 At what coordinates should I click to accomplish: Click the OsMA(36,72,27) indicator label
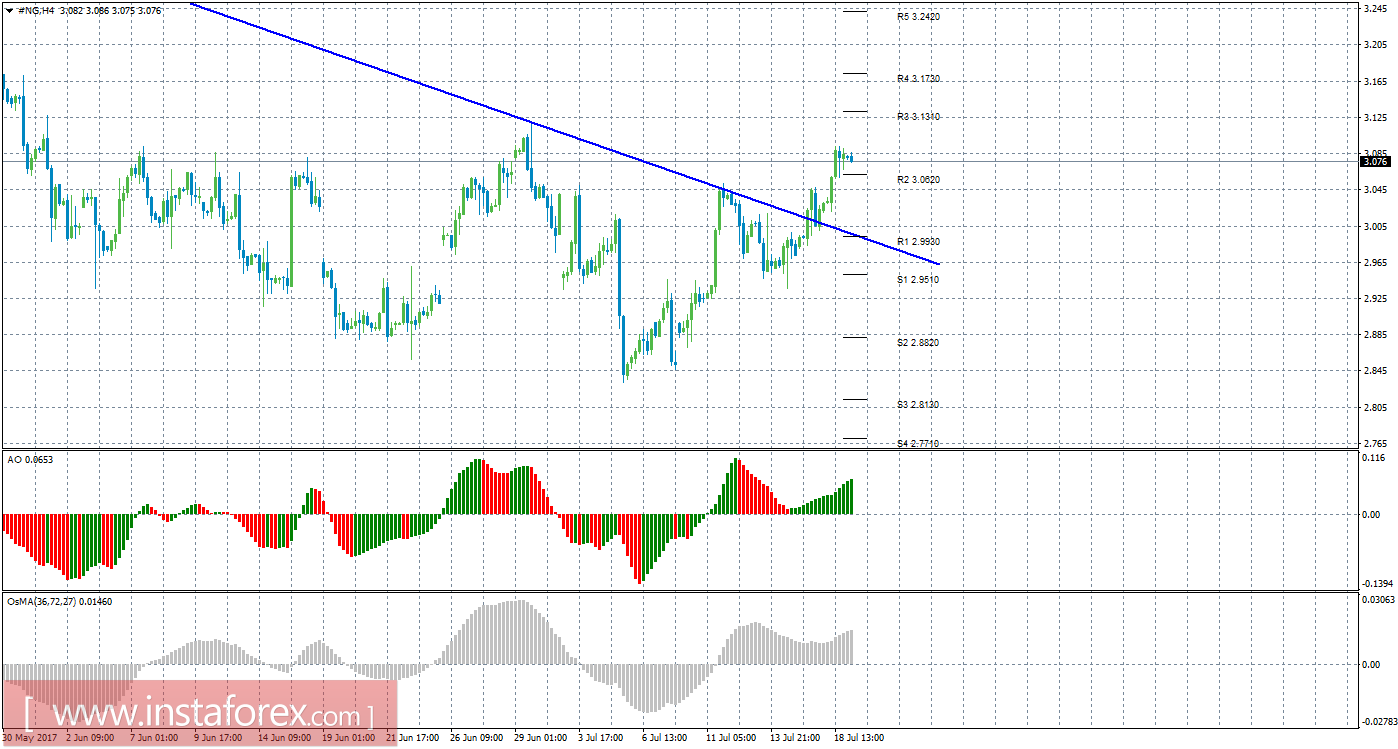(x=58, y=601)
